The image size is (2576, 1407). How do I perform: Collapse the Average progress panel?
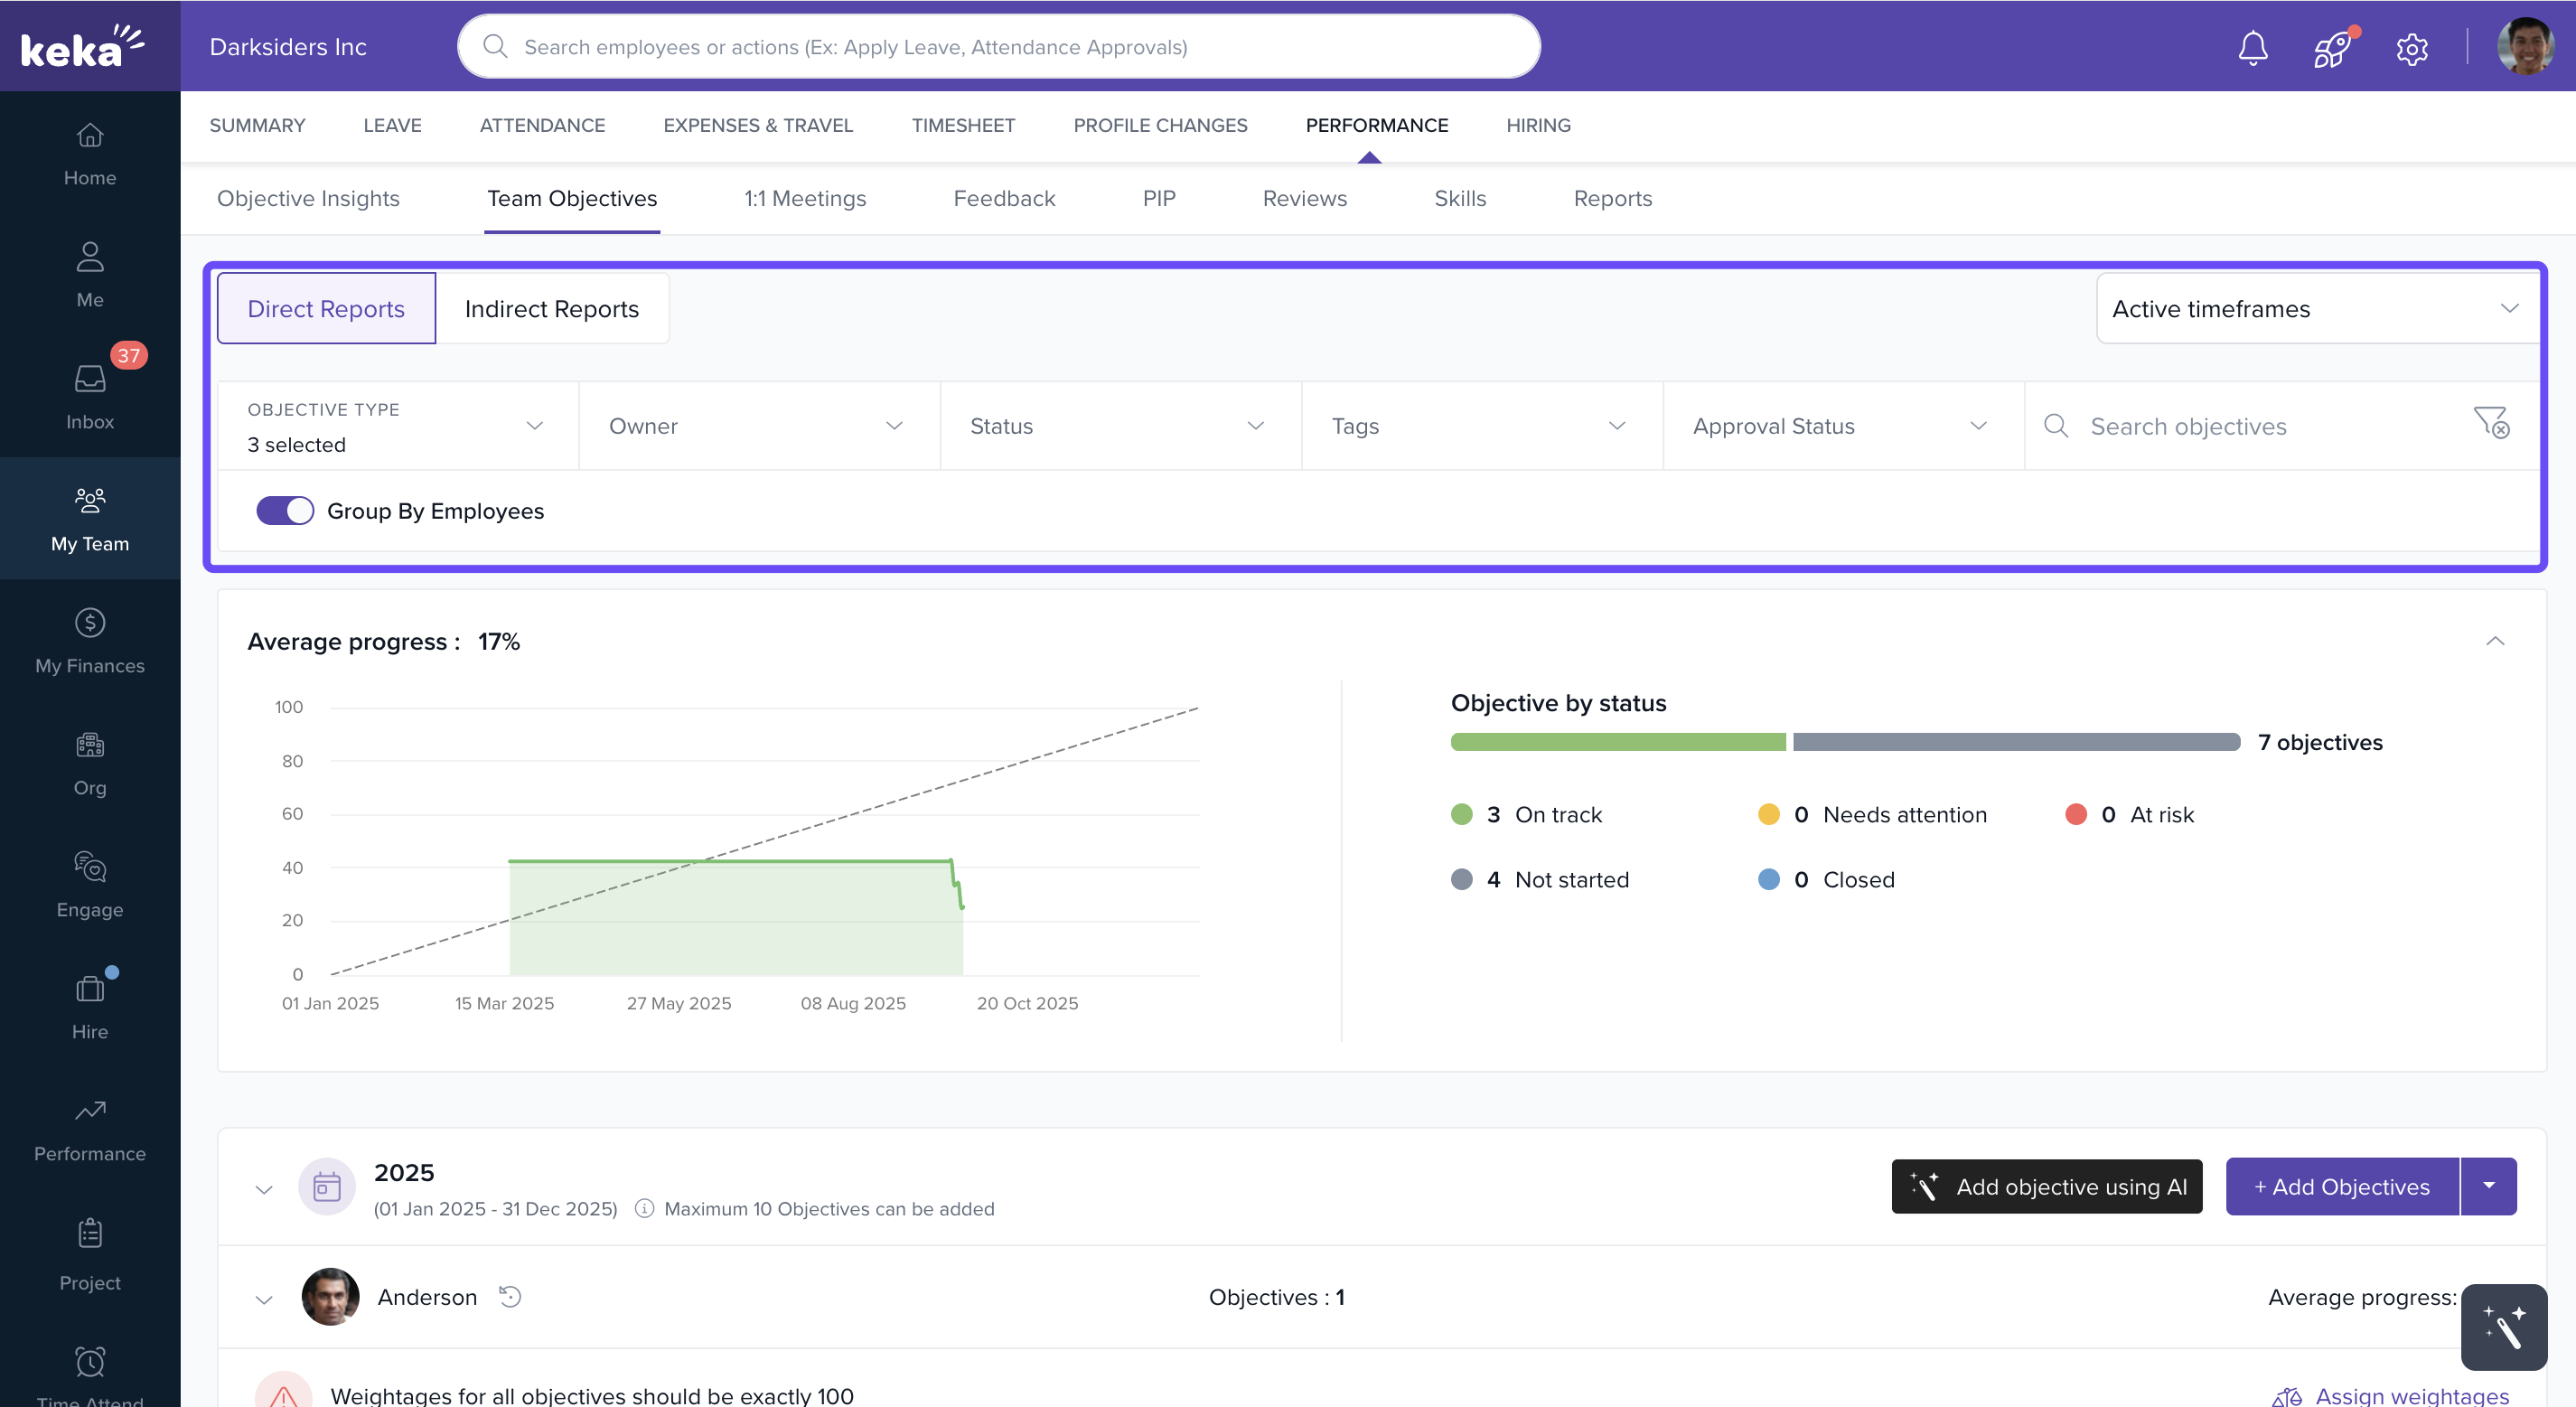coord(2494,641)
